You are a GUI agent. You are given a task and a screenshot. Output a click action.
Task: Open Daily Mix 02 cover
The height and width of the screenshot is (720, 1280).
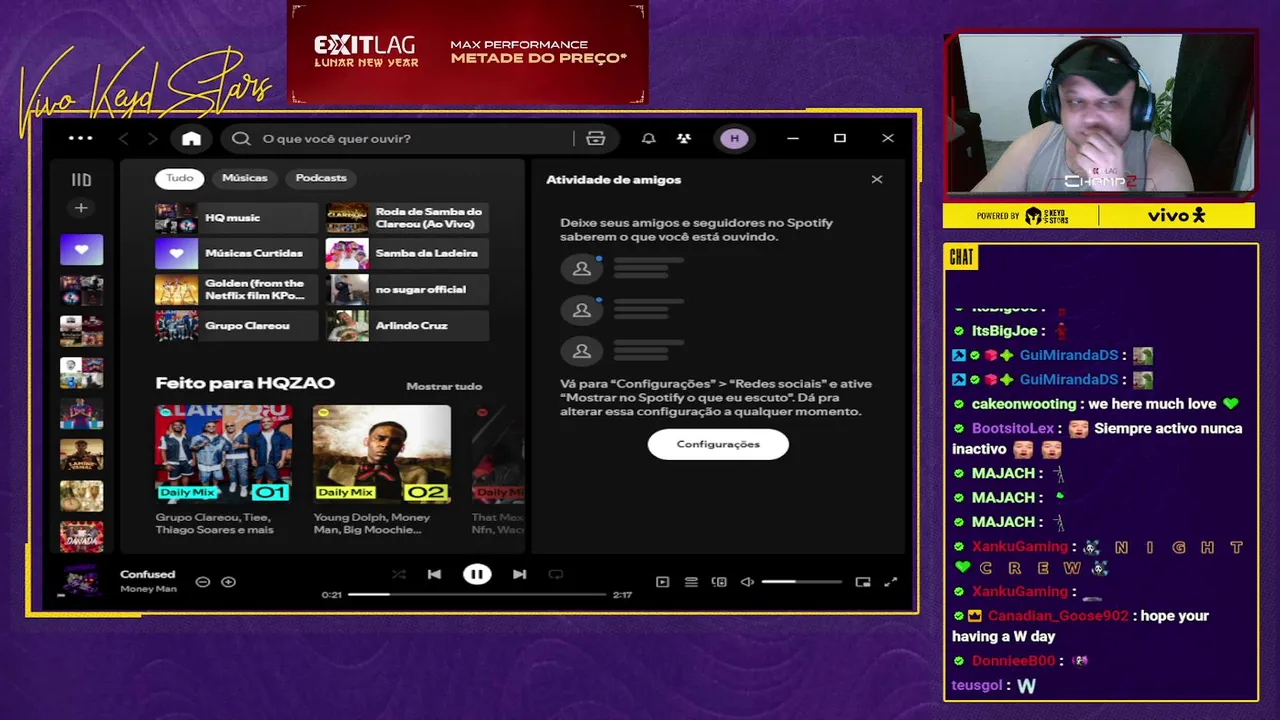tap(381, 453)
